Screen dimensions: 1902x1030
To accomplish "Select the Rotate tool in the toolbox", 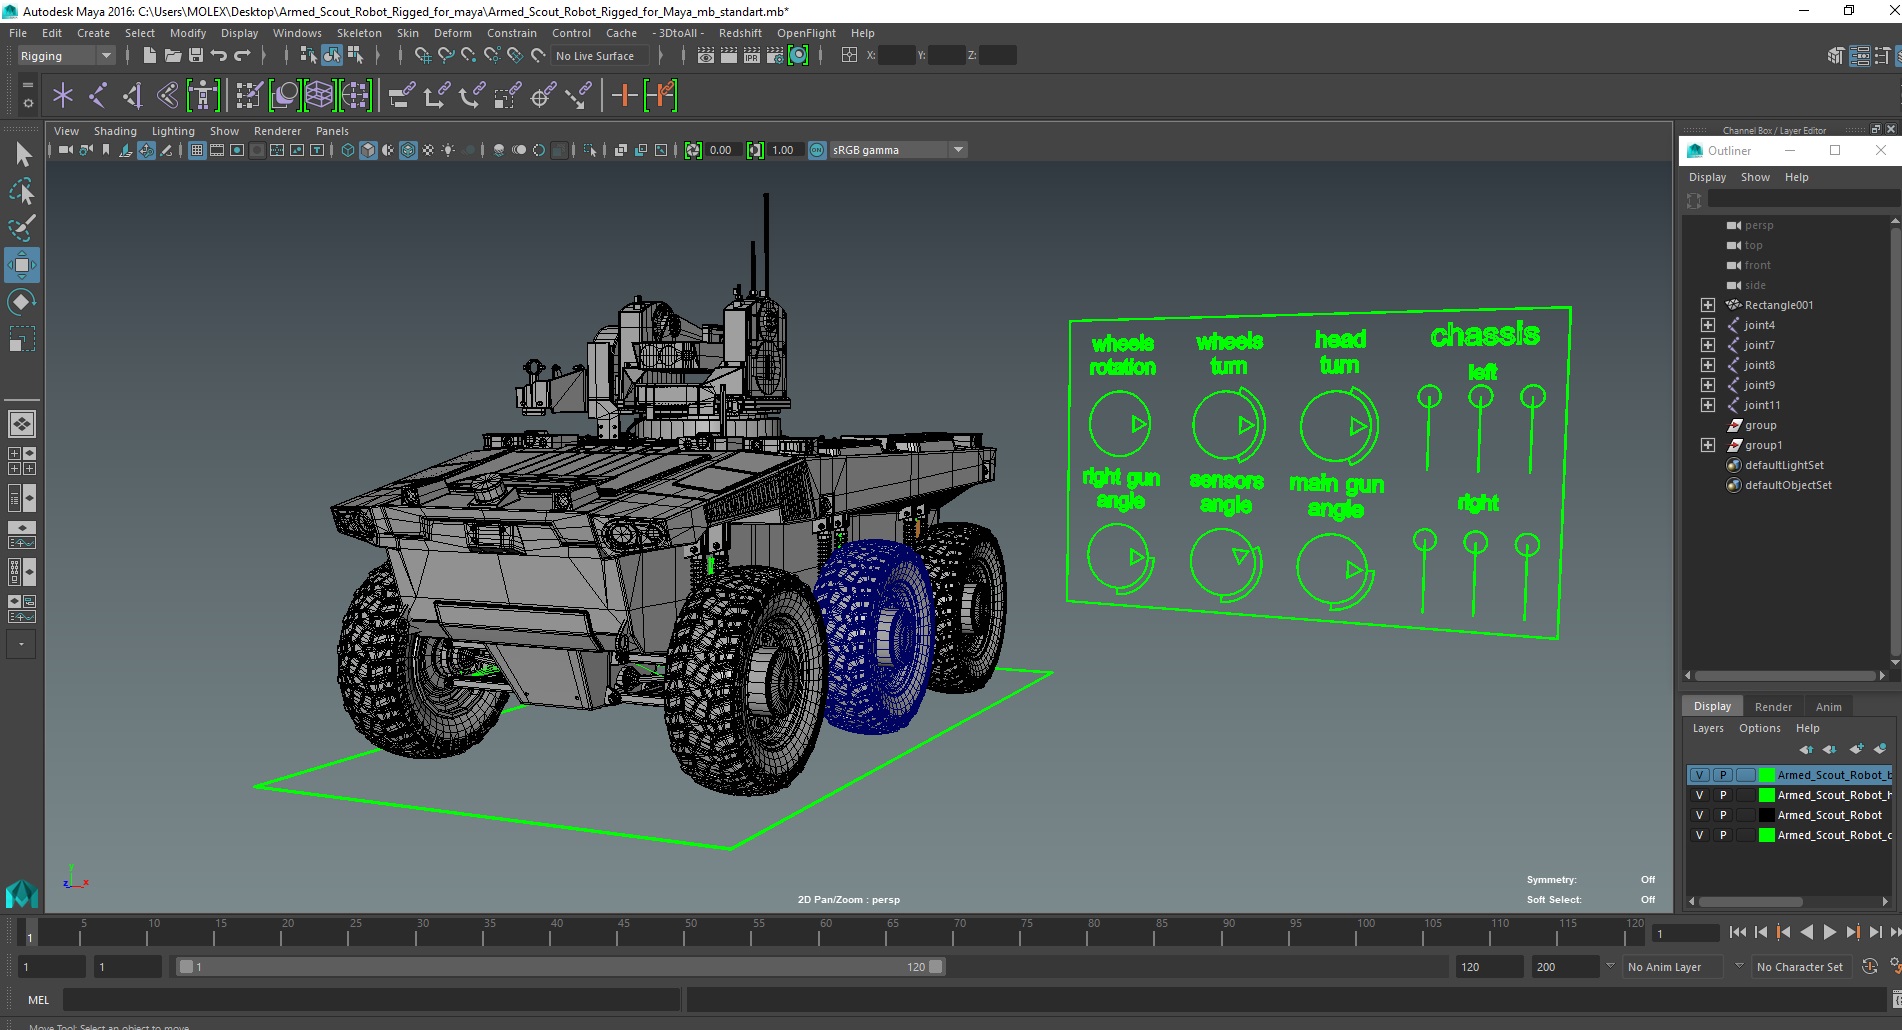I will 22,301.
